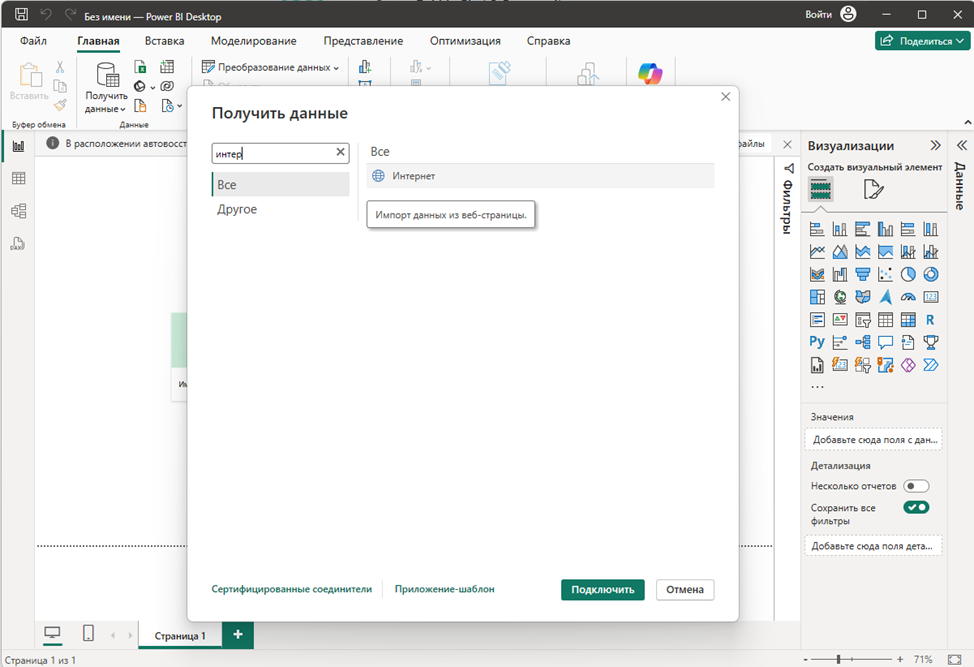Click the Save icon in title bar
The image size is (974, 667).
click(x=21, y=14)
